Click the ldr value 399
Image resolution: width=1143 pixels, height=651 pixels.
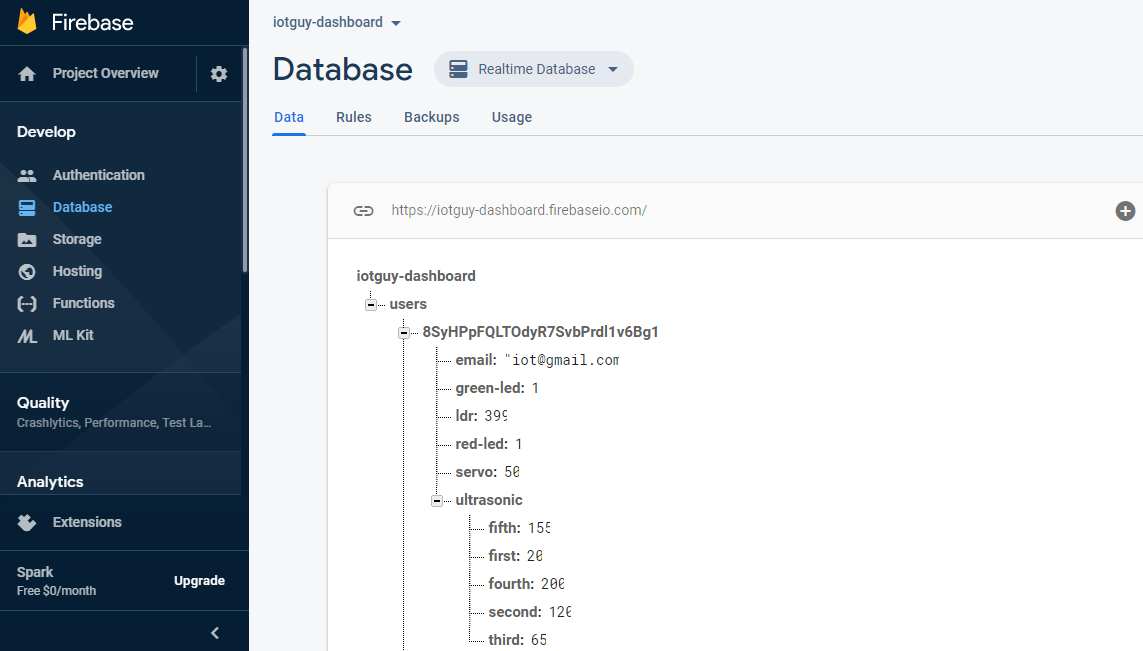[496, 416]
